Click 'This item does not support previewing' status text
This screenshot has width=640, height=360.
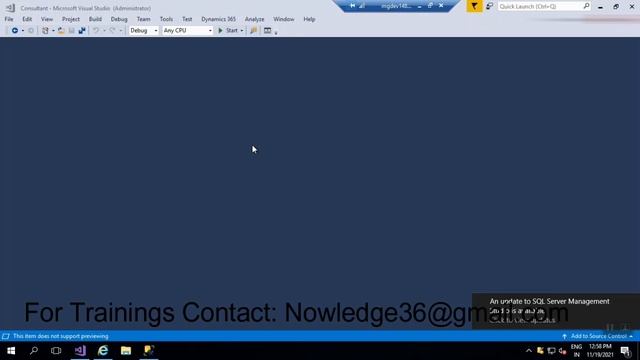(x=60, y=336)
